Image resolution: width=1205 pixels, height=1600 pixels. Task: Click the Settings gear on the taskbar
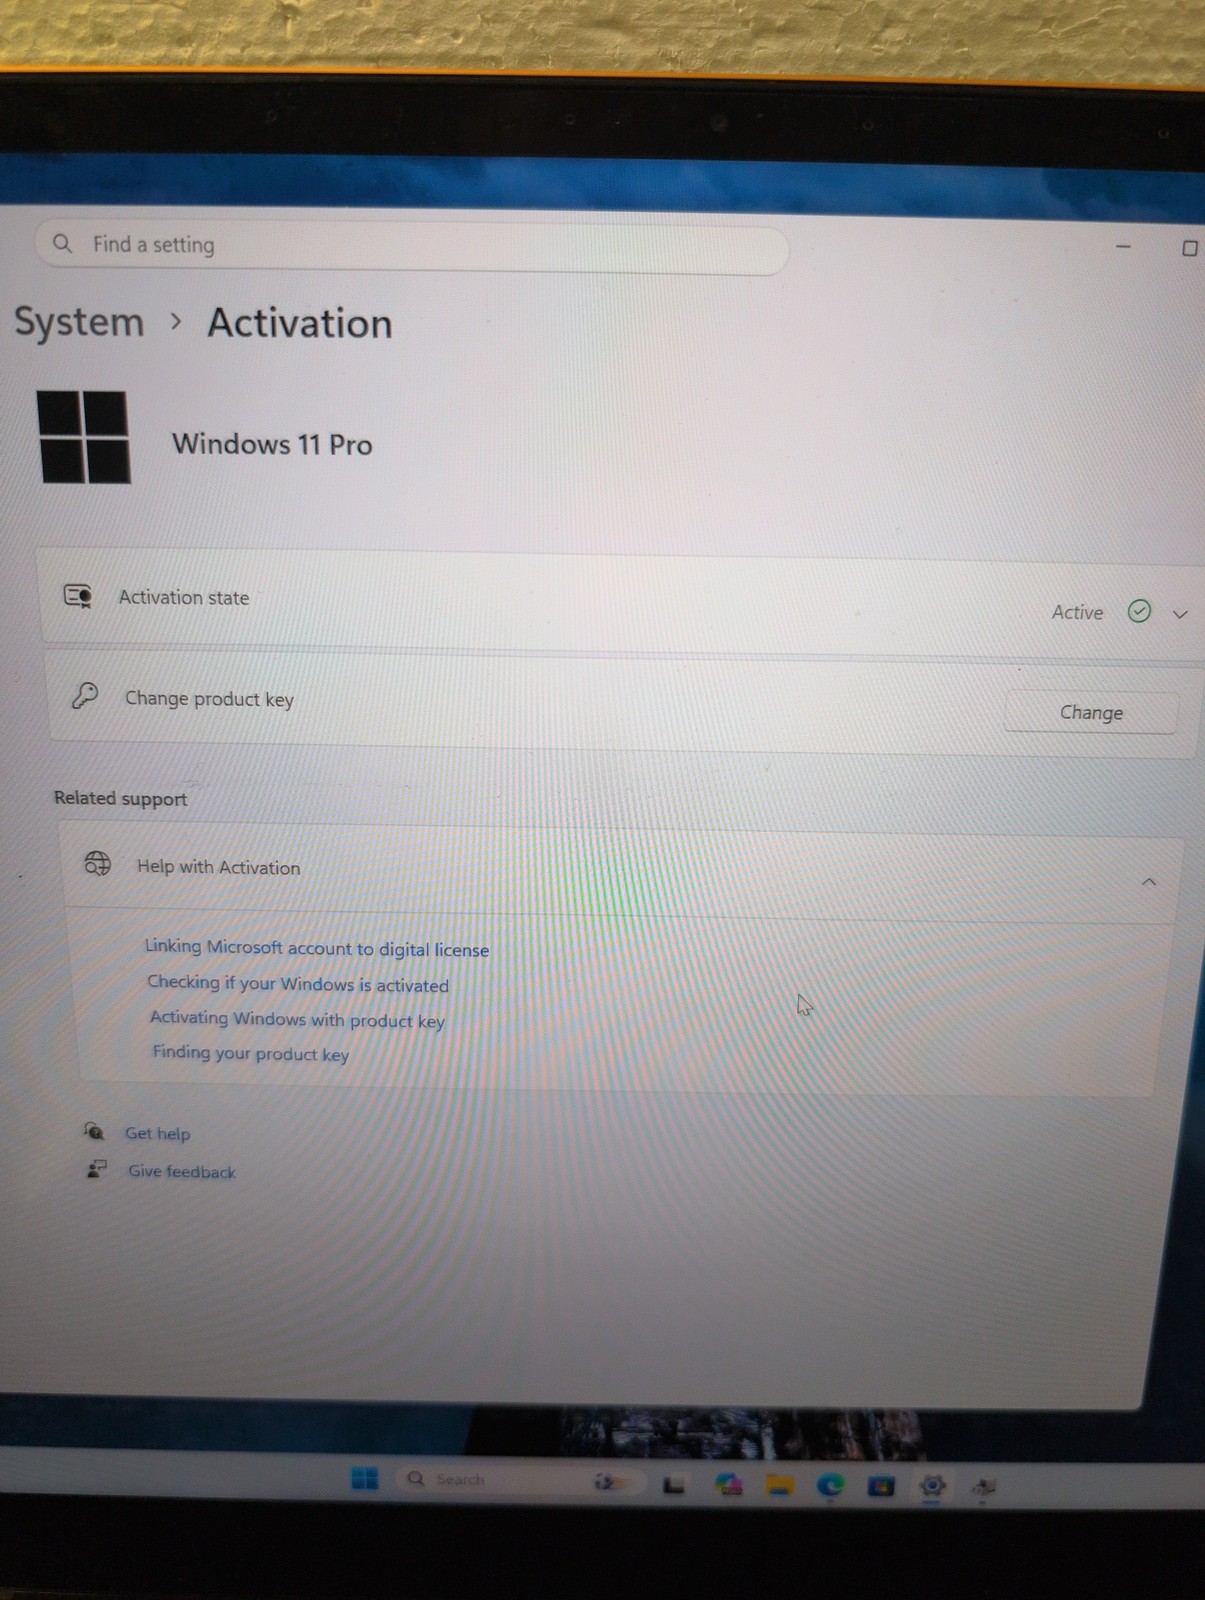pyautogui.click(x=932, y=1486)
